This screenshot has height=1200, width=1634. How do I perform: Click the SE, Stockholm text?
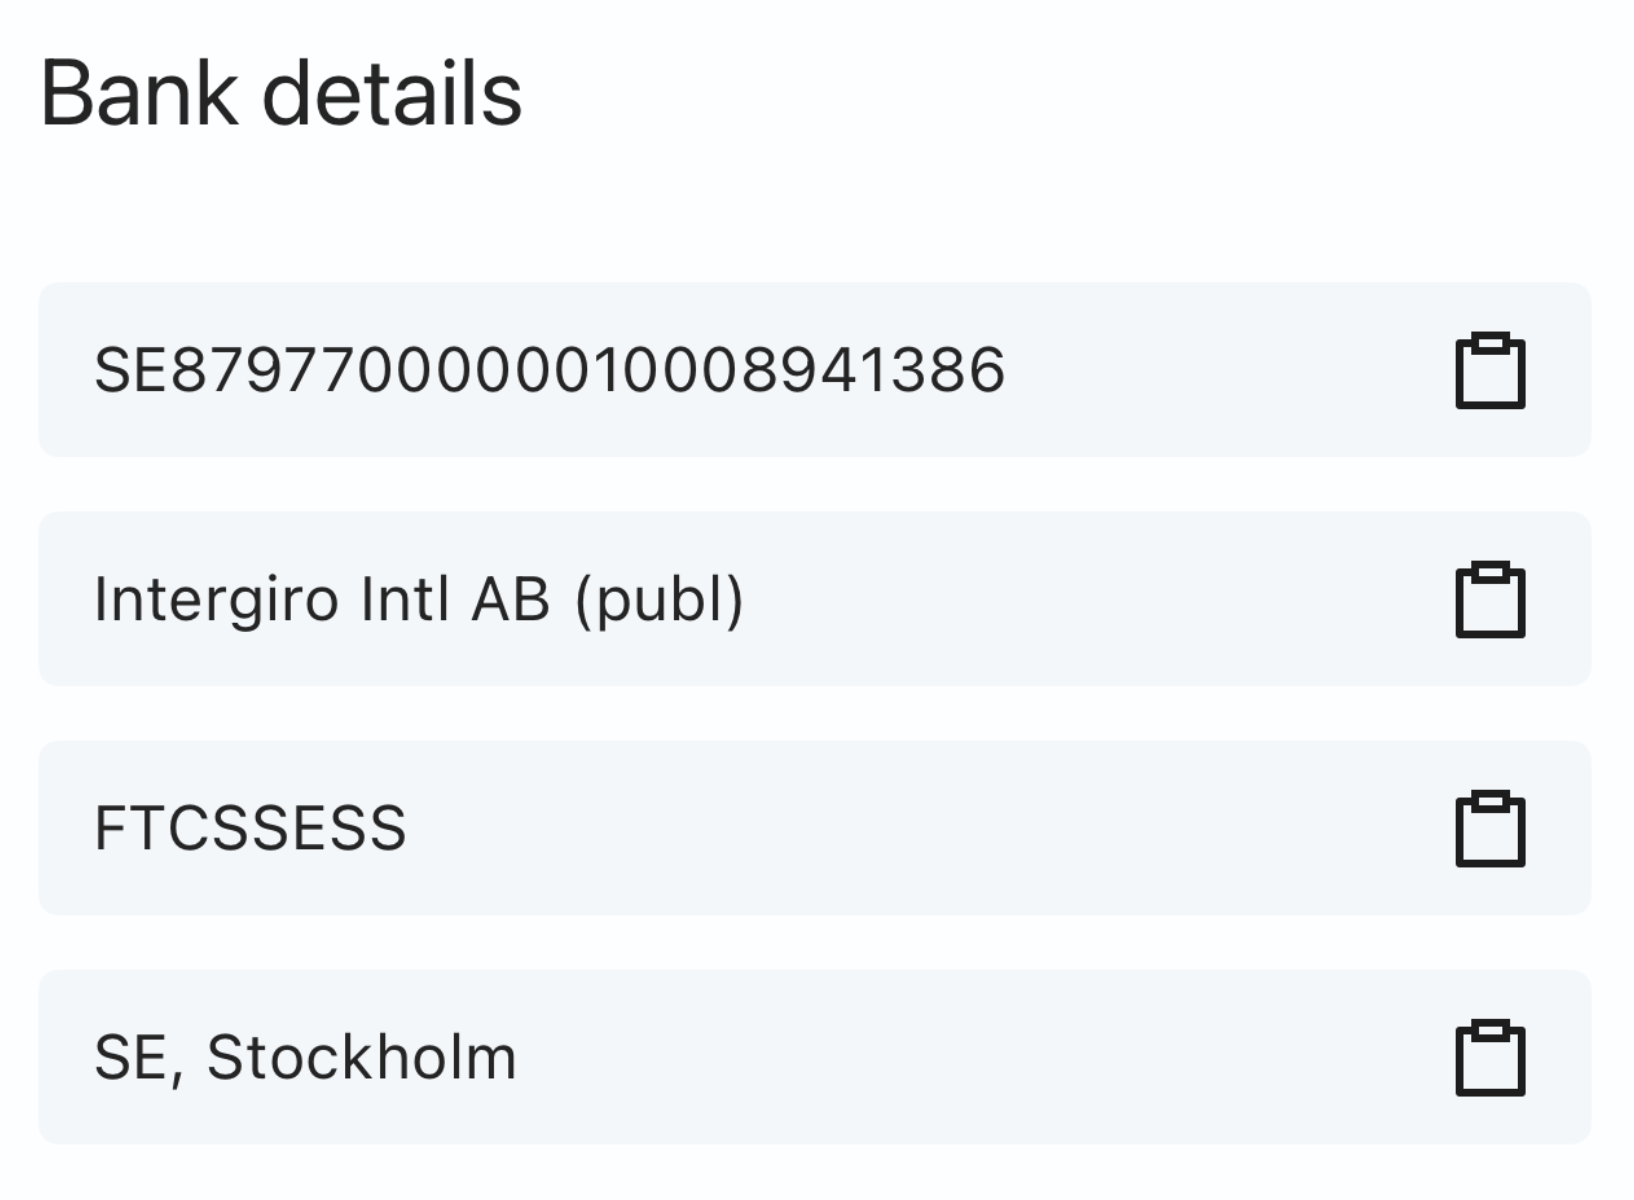point(305,1058)
